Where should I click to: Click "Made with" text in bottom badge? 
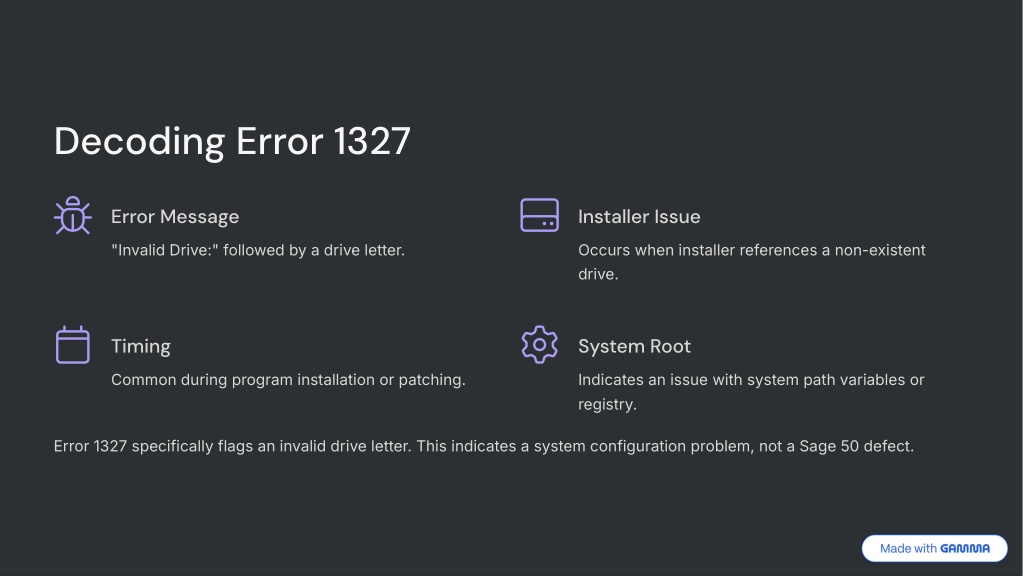(x=908, y=549)
